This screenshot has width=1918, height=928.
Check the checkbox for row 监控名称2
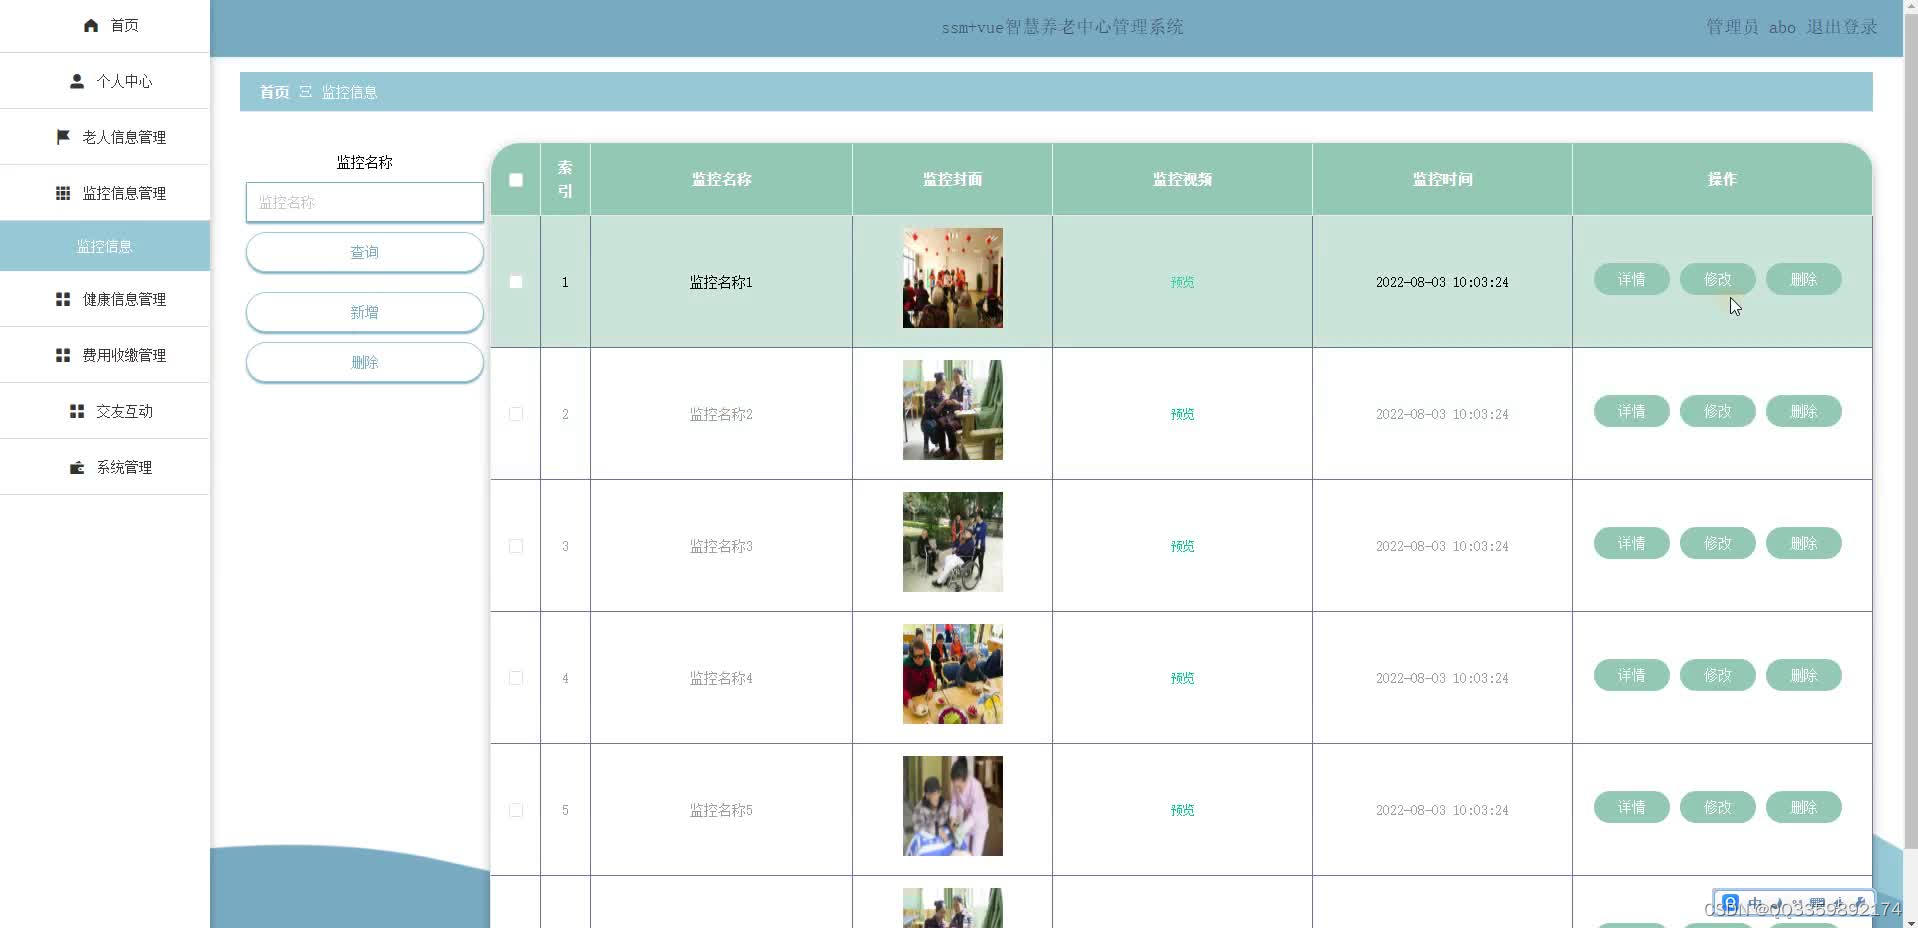(516, 414)
